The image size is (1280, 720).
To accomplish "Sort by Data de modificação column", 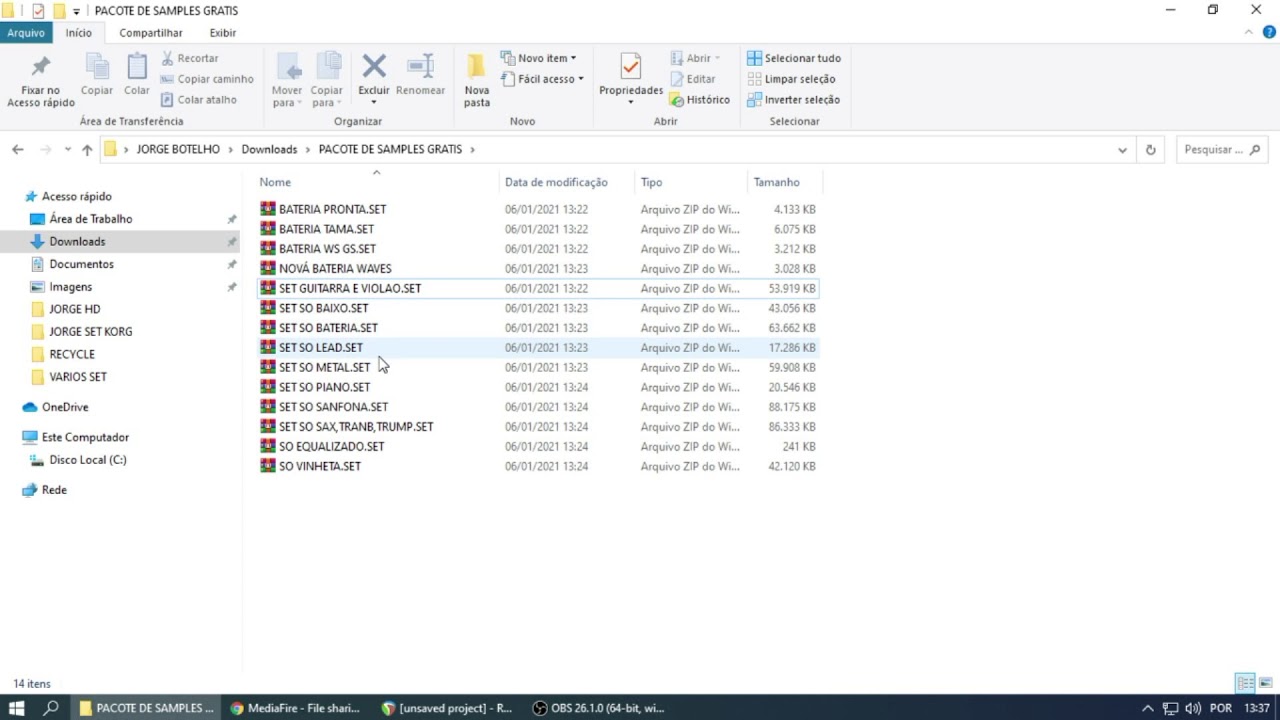I will tap(556, 182).
